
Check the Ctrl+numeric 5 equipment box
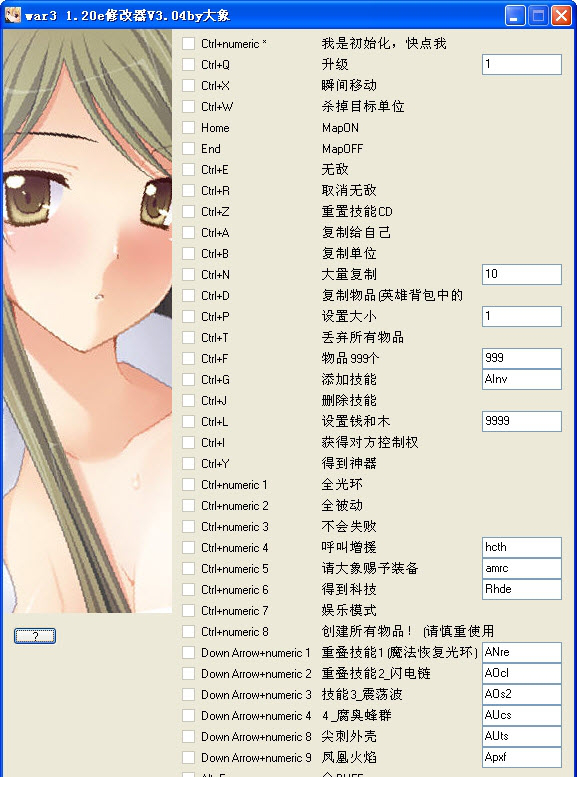(189, 568)
